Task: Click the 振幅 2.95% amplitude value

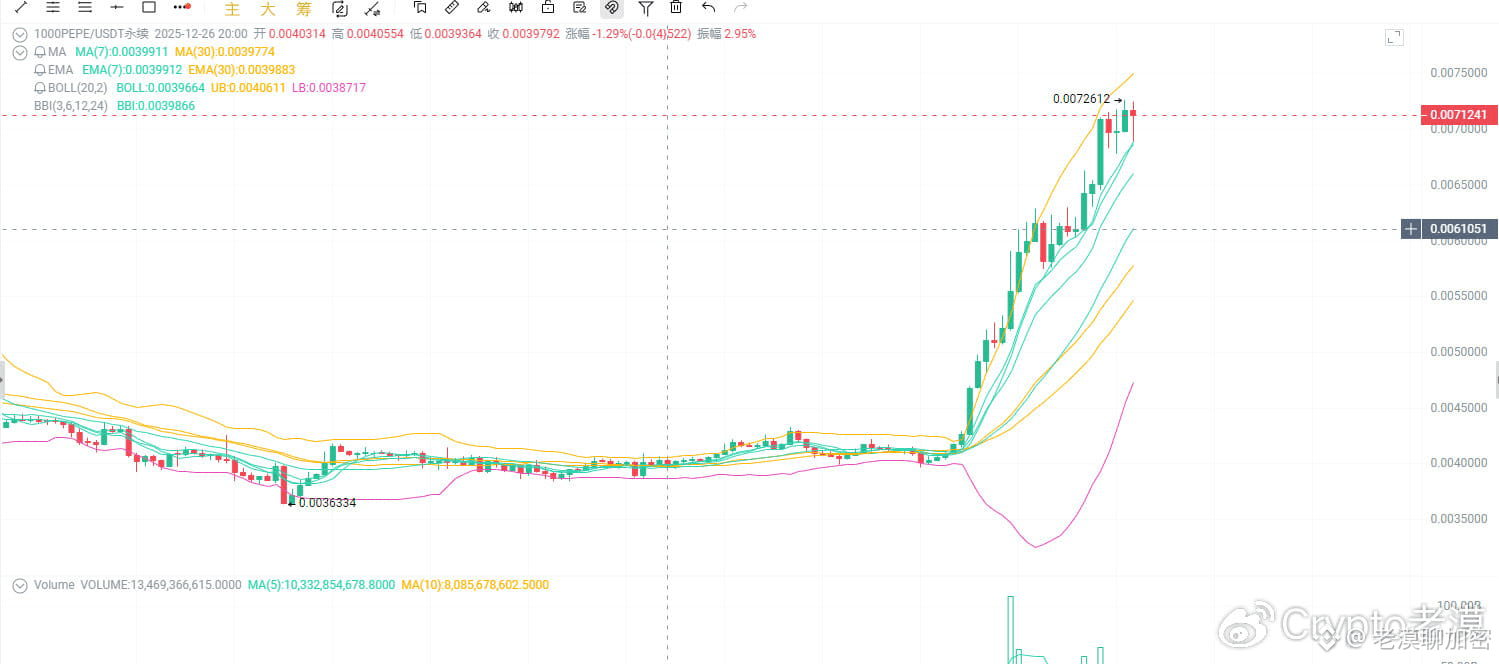Action: [x=727, y=34]
